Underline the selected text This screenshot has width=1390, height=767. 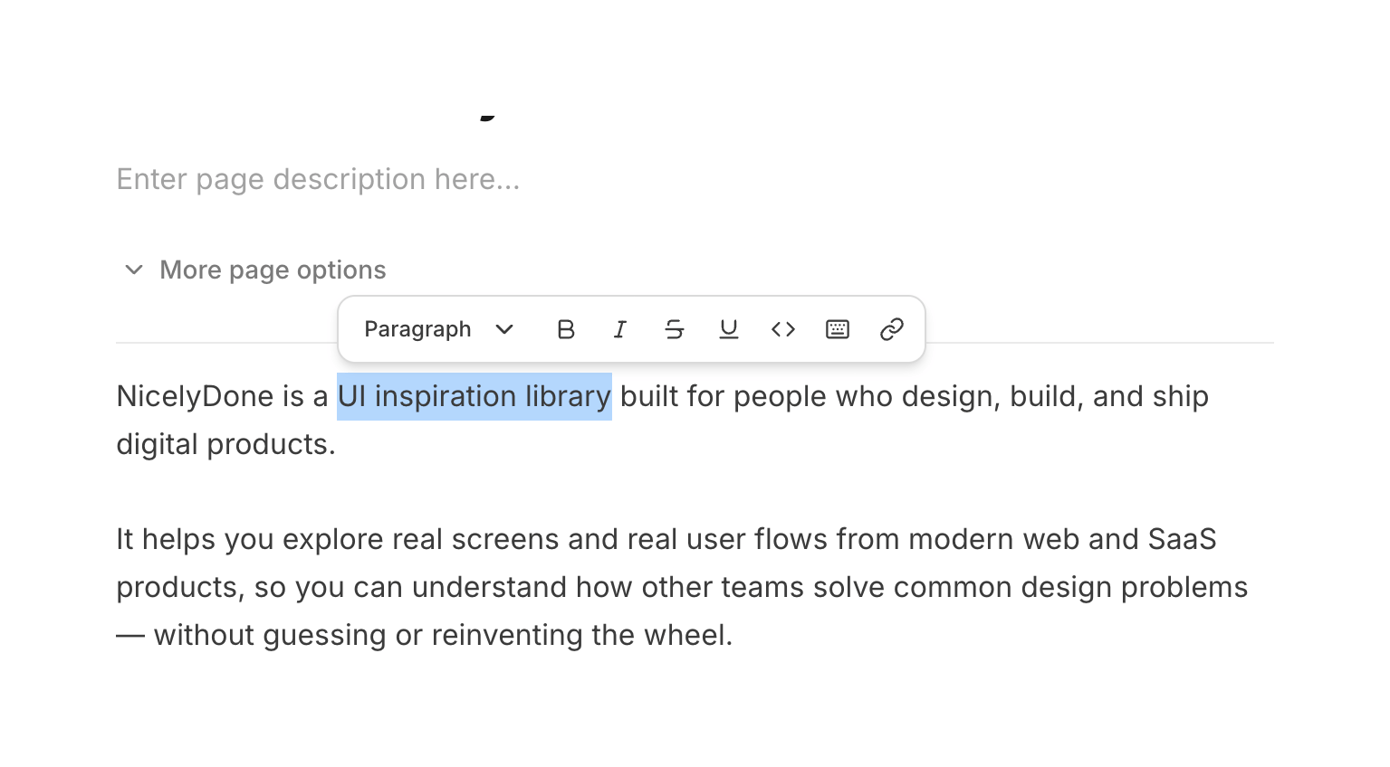pos(729,329)
